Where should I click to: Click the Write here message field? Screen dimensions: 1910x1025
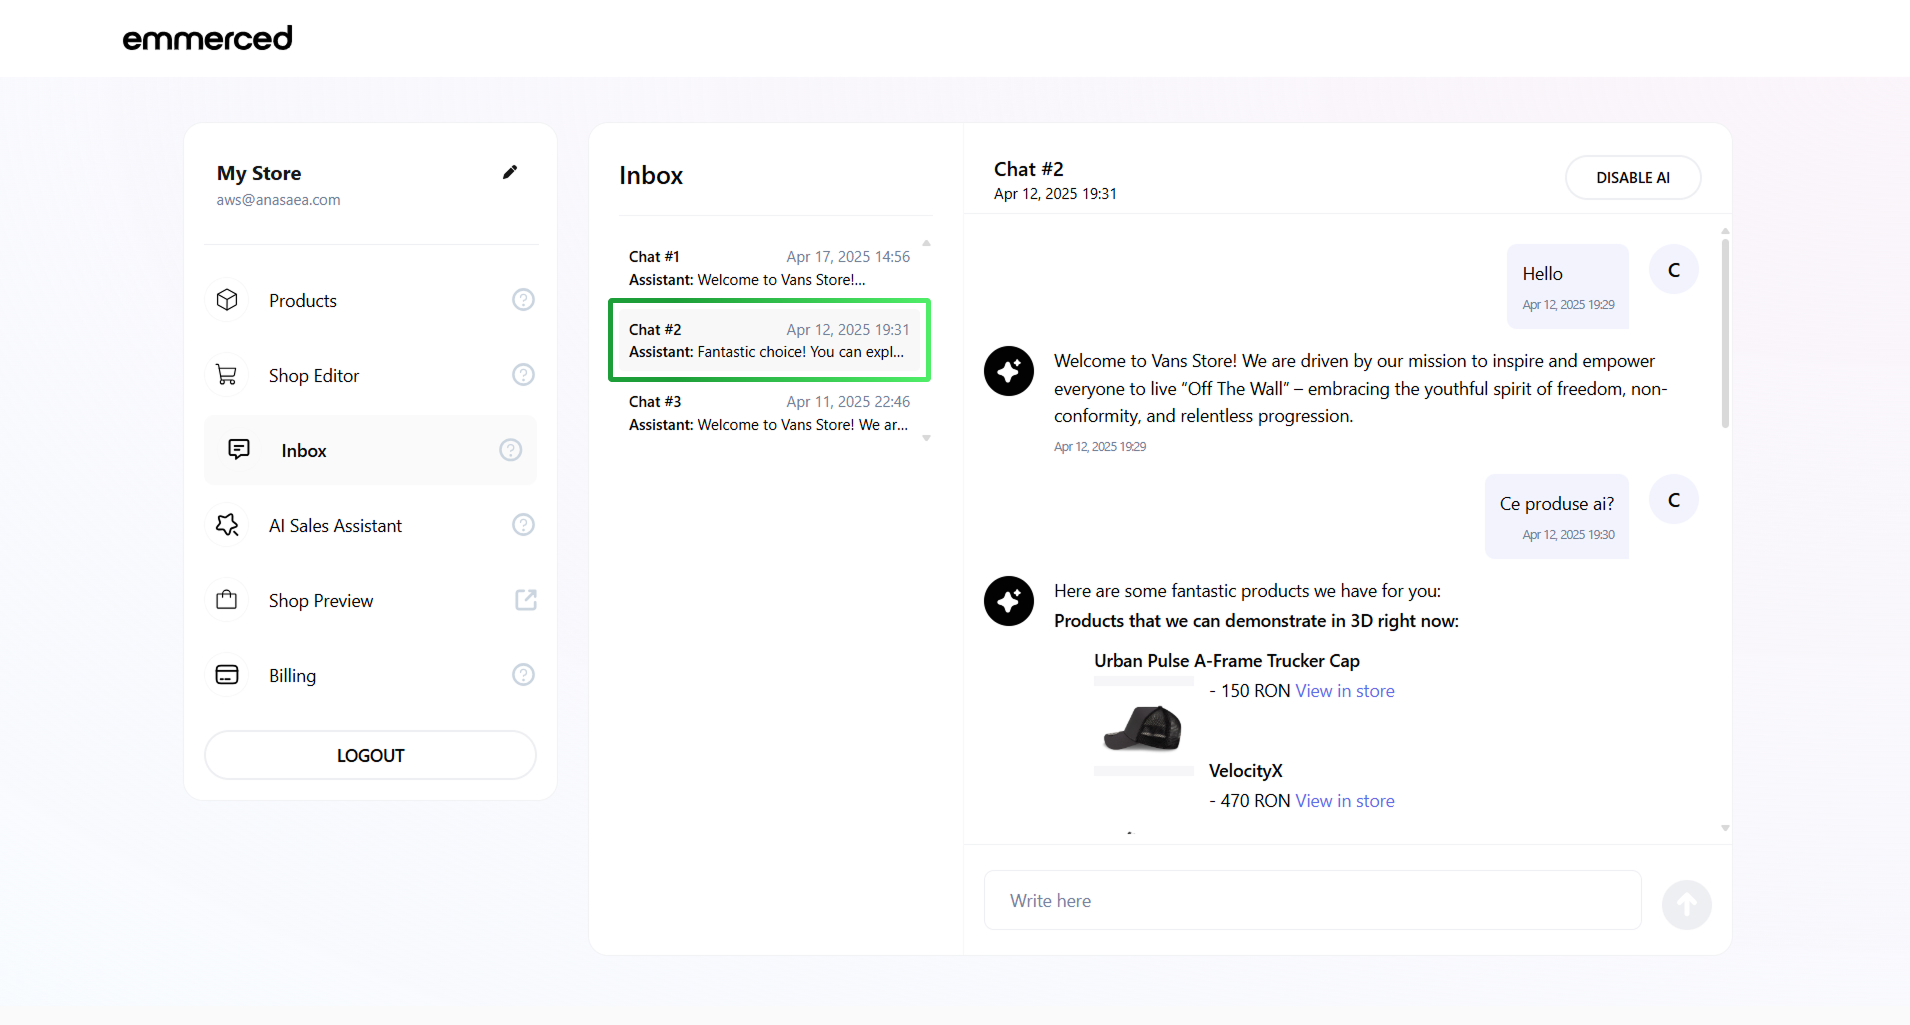(1312, 900)
